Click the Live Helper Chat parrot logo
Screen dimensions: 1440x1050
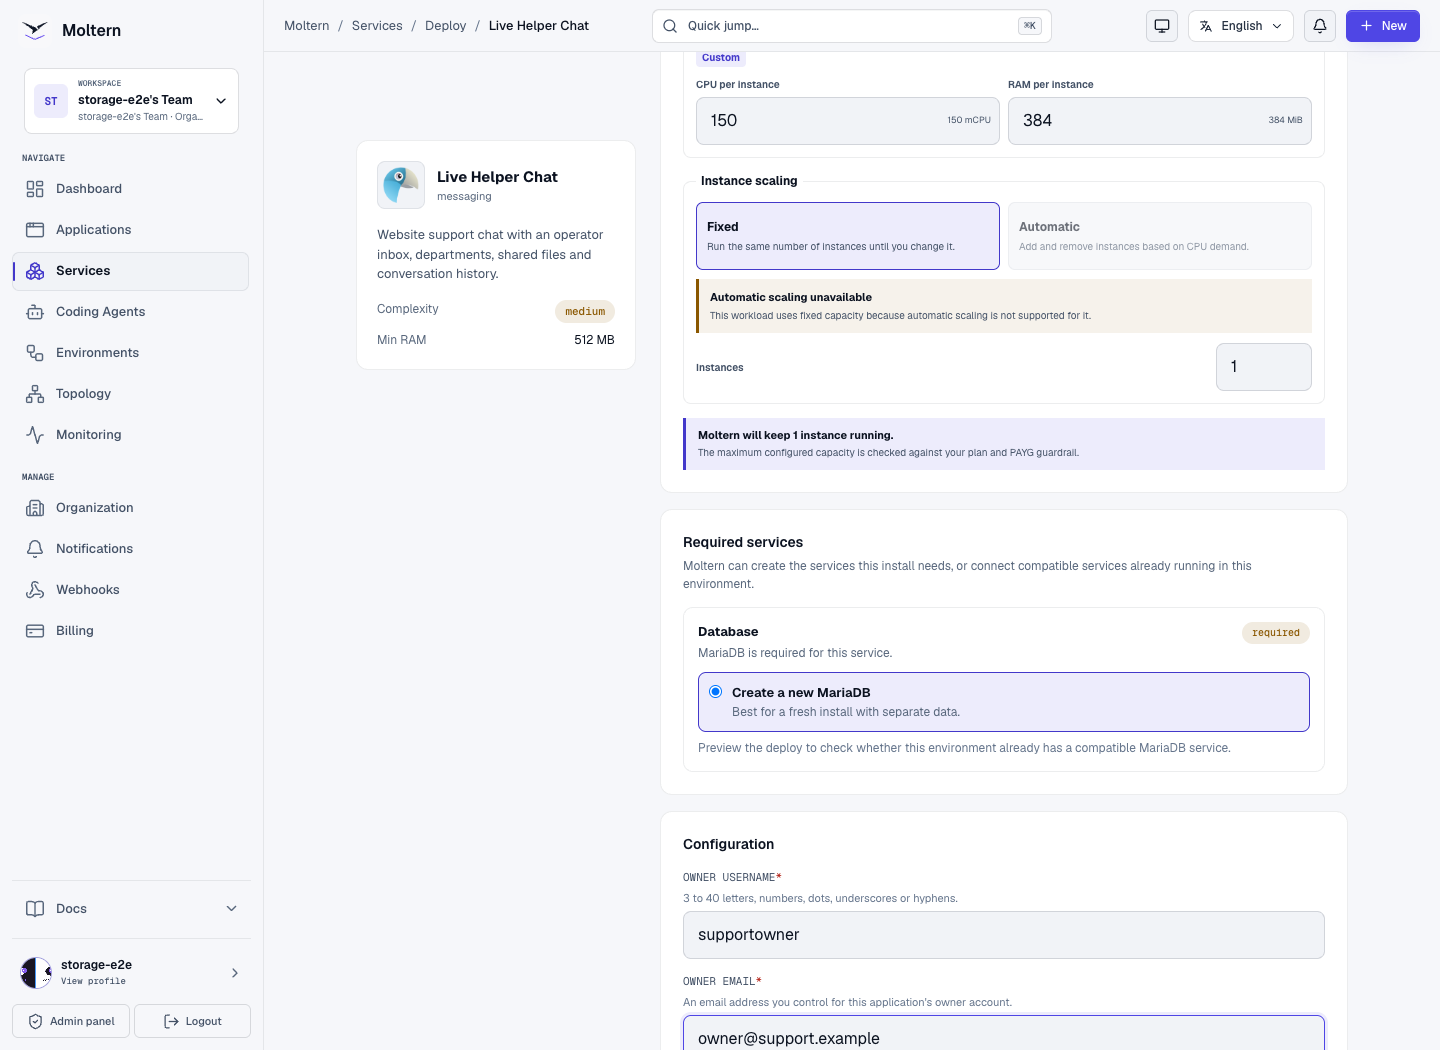[x=401, y=185]
